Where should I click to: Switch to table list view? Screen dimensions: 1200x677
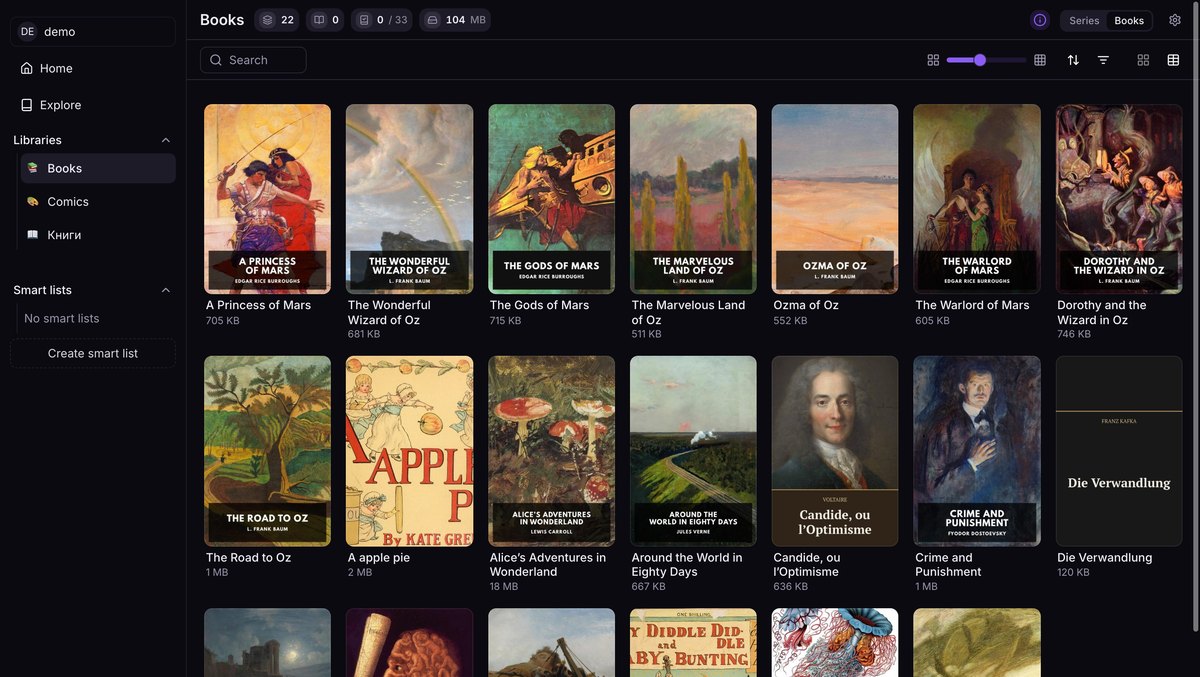click(1173, 60)
